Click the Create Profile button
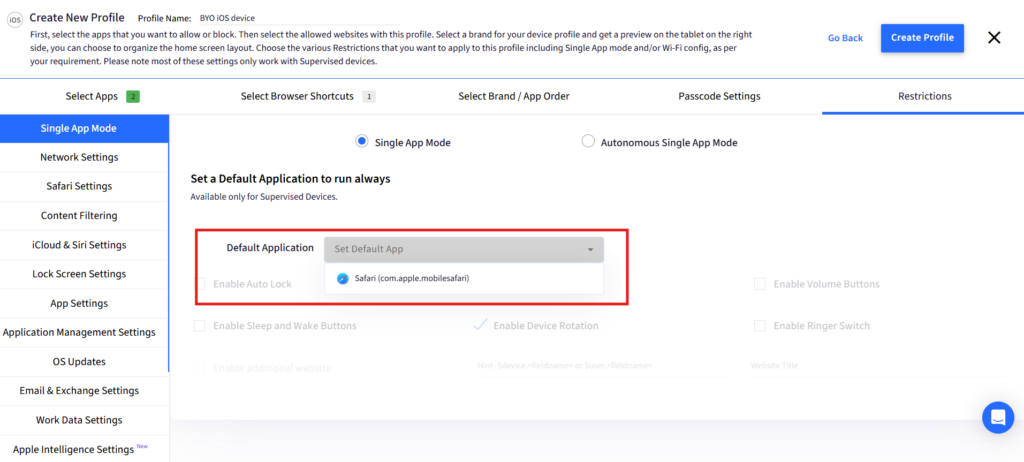The image size is (1024, 462). [922, 38]
